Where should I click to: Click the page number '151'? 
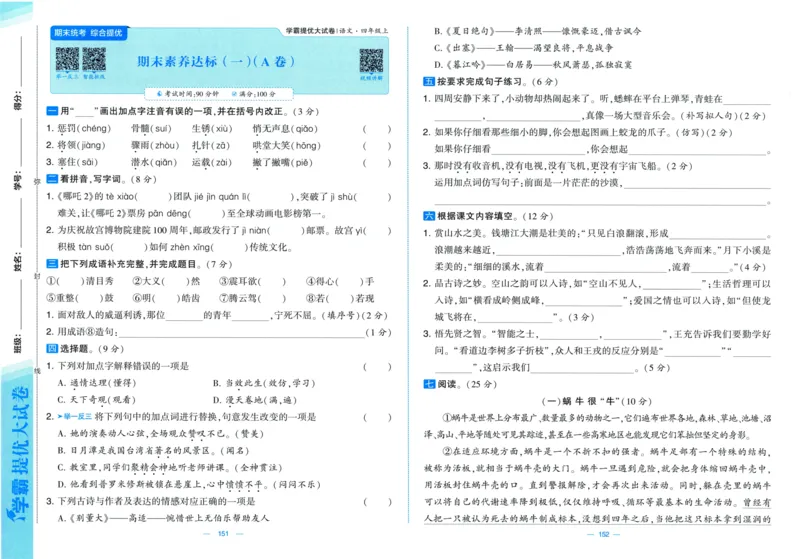[x=223, y=533]
